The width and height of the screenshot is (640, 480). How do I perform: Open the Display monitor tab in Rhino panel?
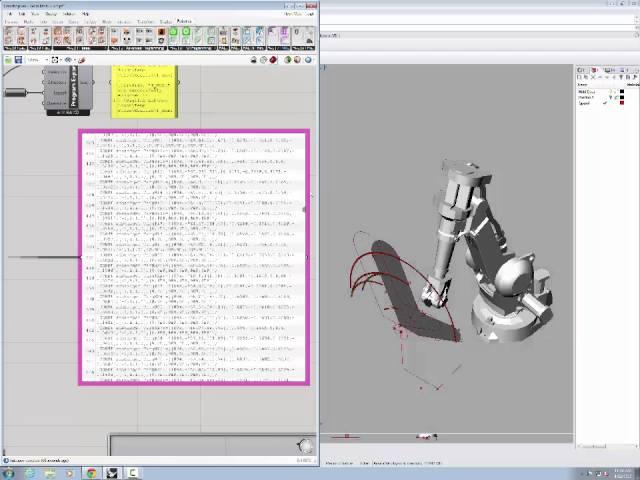pyautogui.click(x=608, y=70)
